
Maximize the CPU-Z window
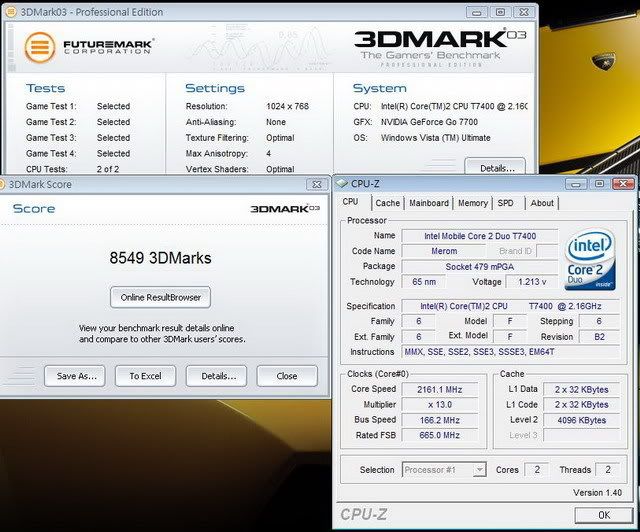[599, 184]
